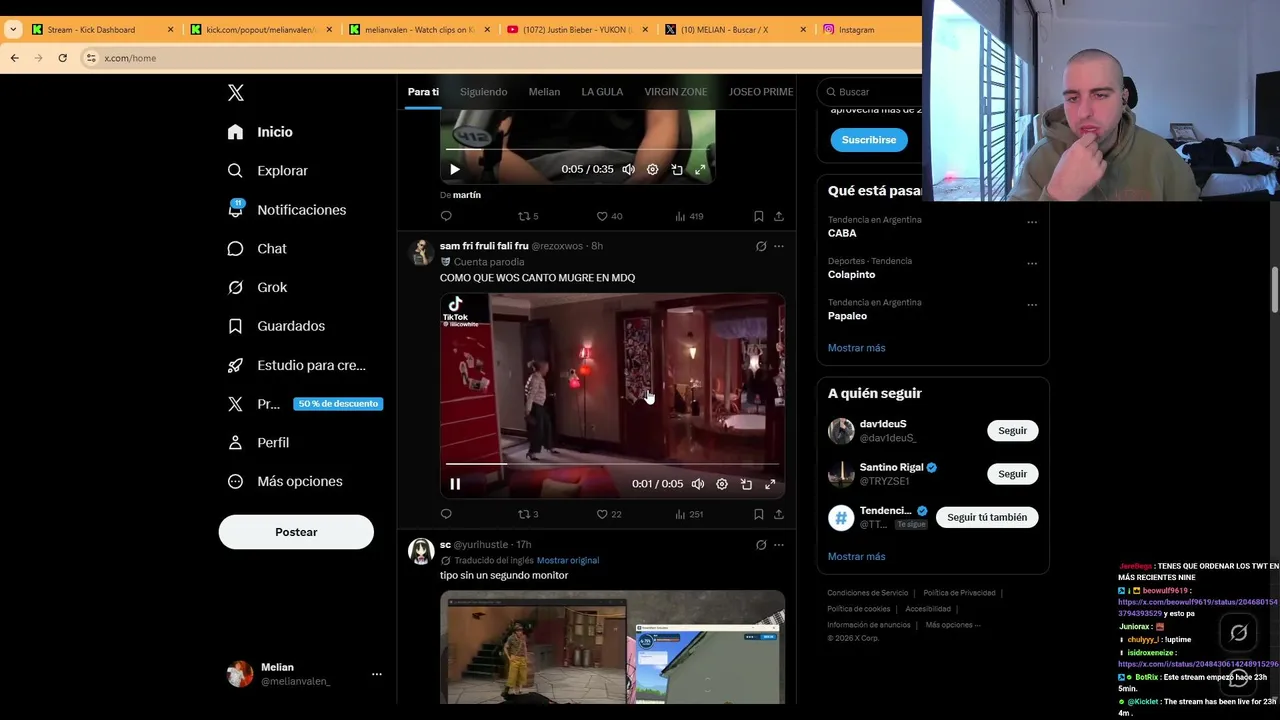This screenshot has width=1280, height=720.
Task: Open Inicio in the X sidebar
Action: point(260,132)
